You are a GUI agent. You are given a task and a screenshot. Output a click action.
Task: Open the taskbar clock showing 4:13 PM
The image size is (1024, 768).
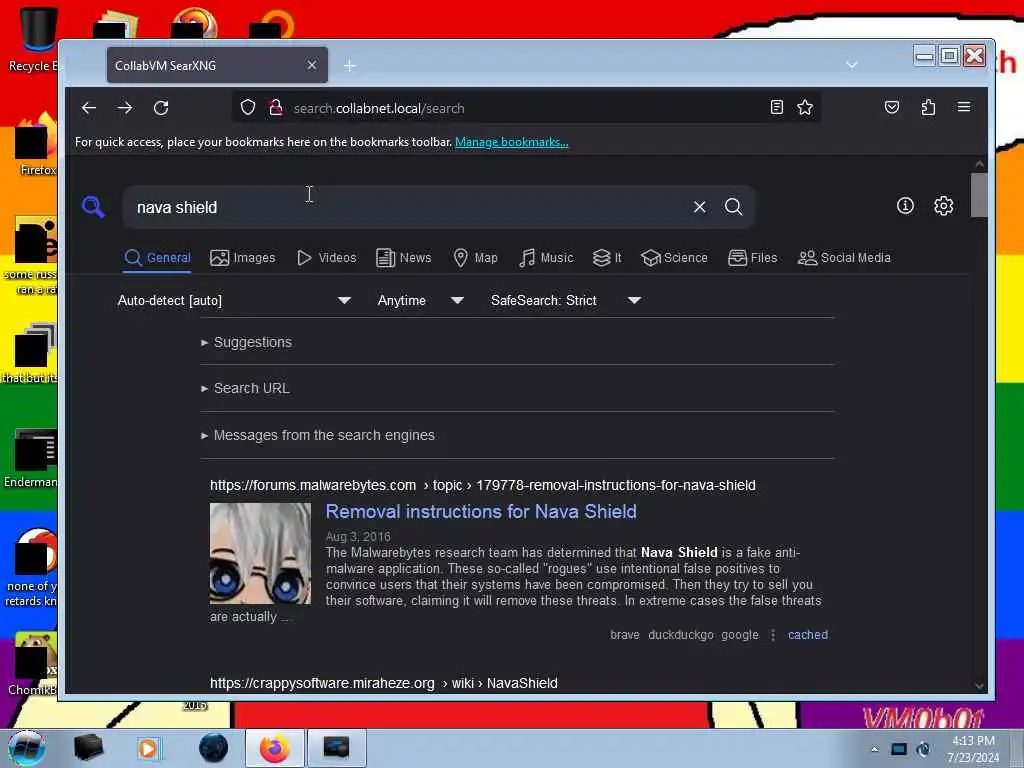(x=974, y=749)
